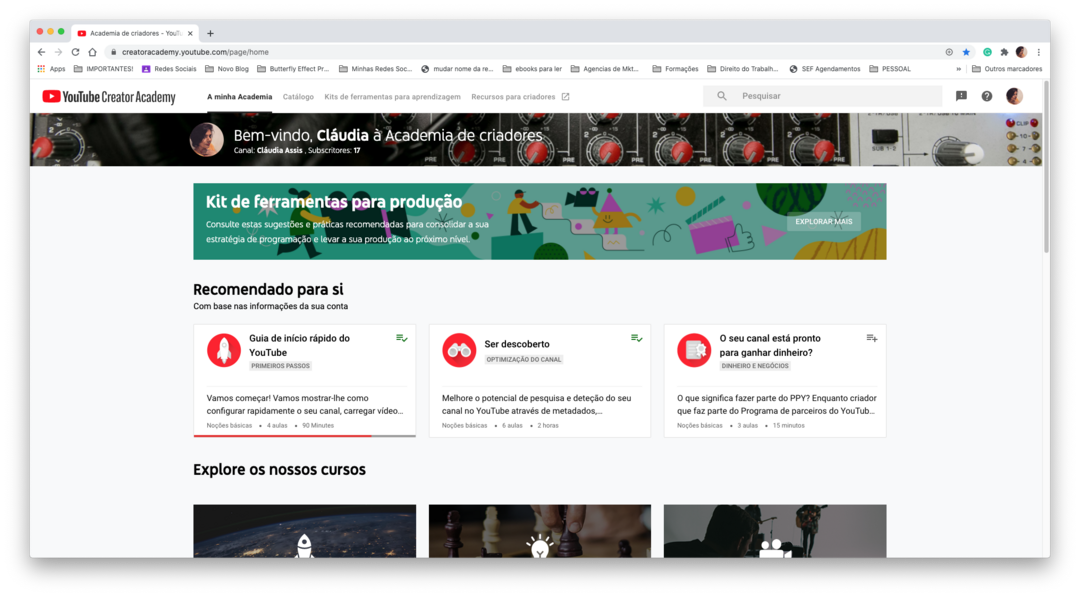The image size is (1080, 597).
Task: Open the SEF Agendamentos bookmark
Action: (824, 69)
